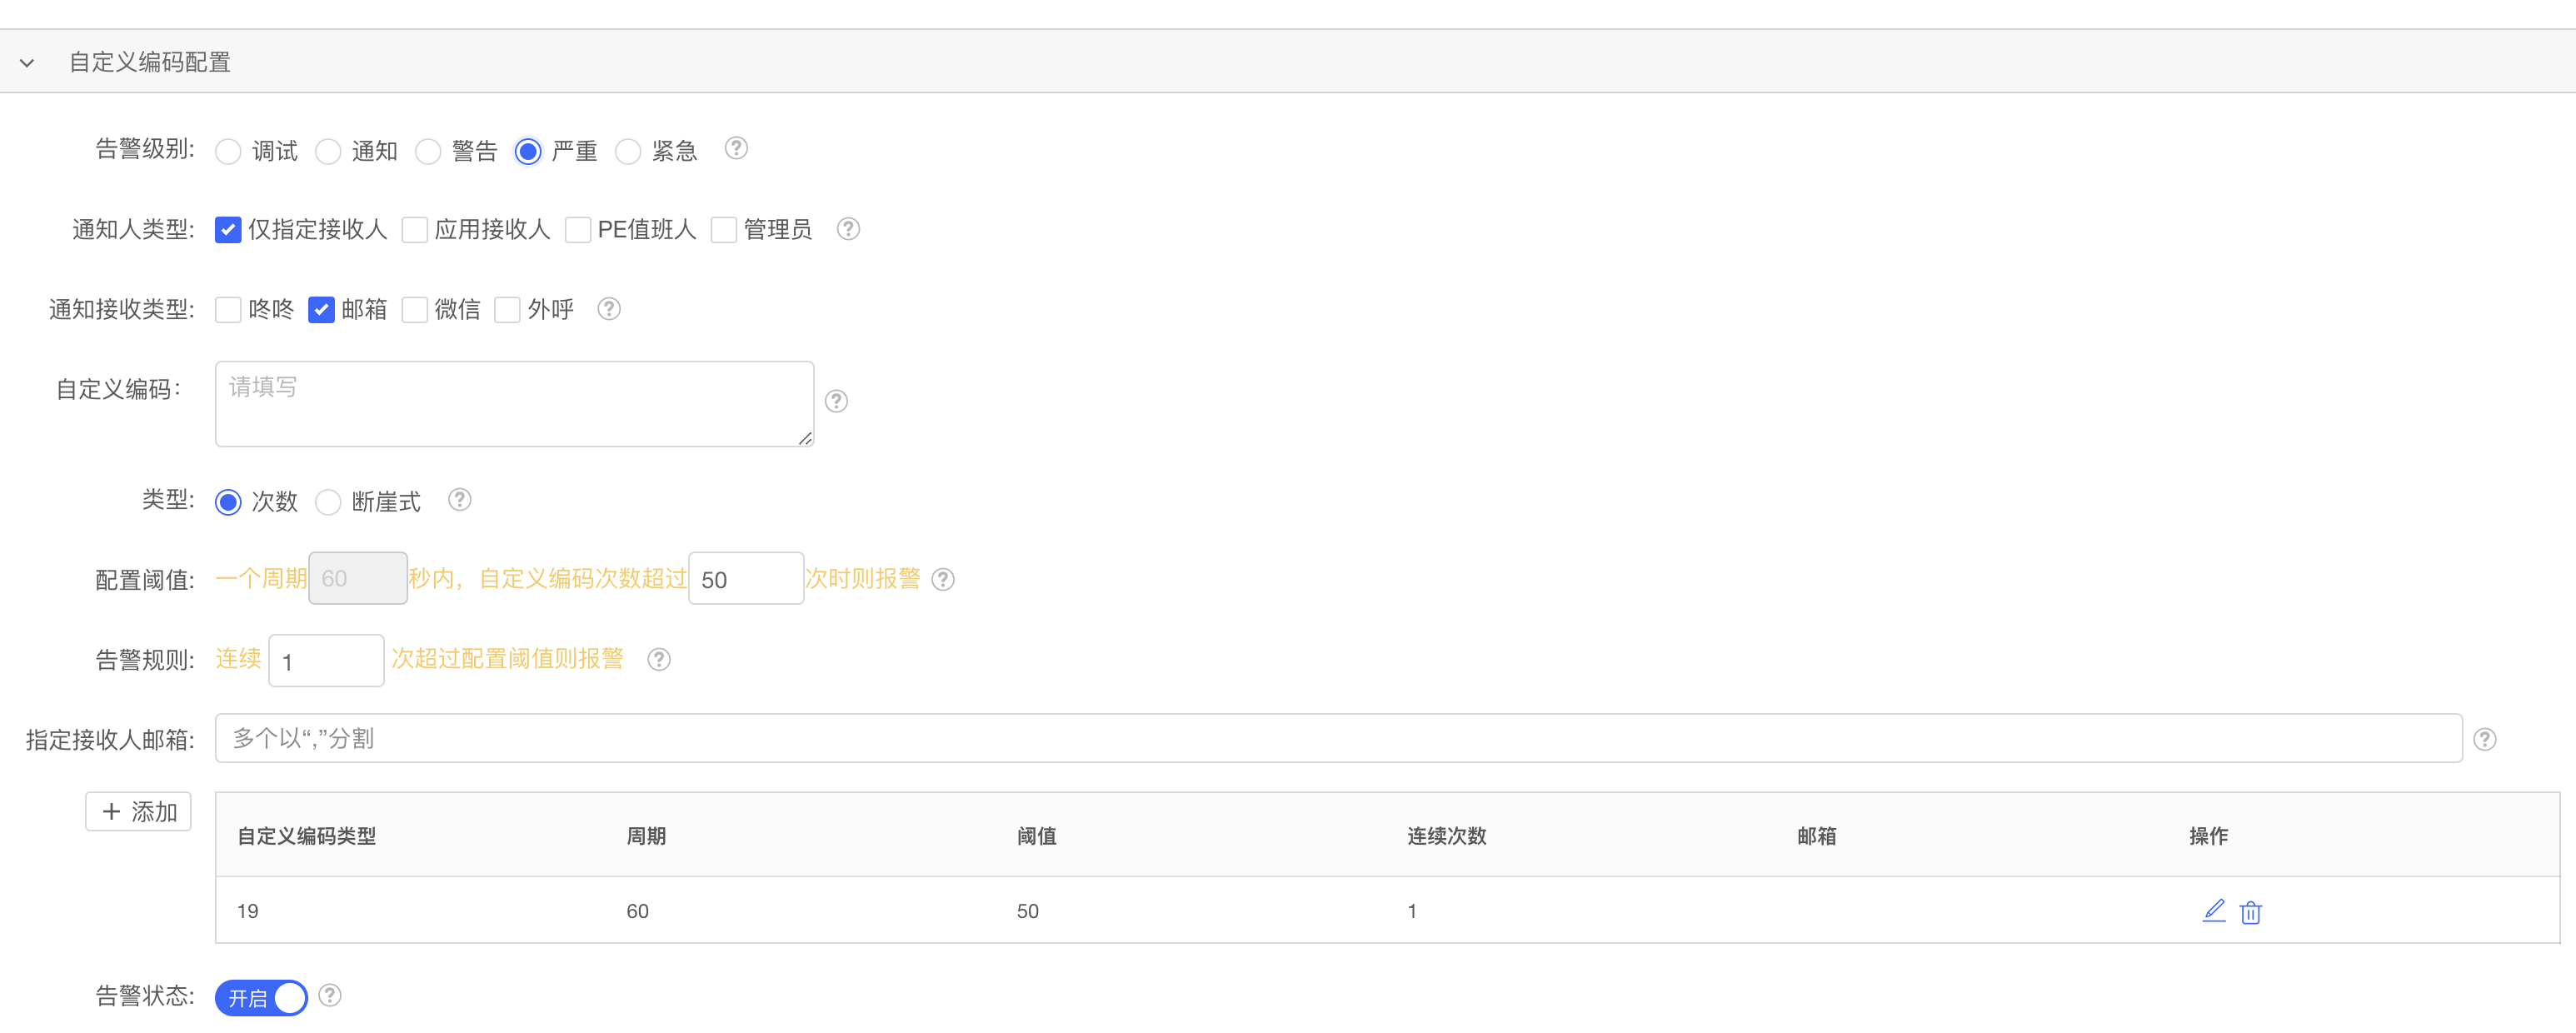Click help icon next to 告警状态 switch
Screen dimensions: 2576x1033
(x=330, y=995)
